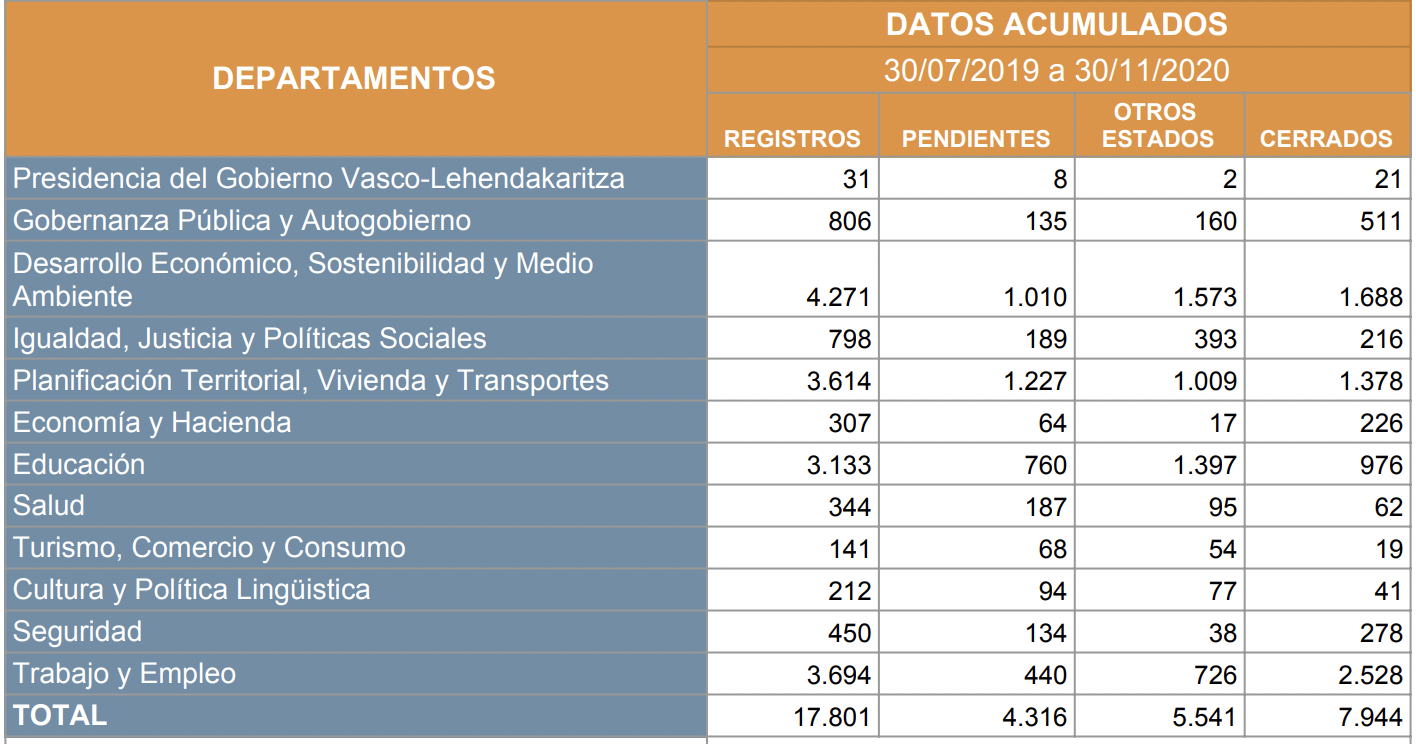The width and height of the screenshot is (1416, 744).
Task: Click the Trabajo y Empleo row label
Action: [124, 674]
